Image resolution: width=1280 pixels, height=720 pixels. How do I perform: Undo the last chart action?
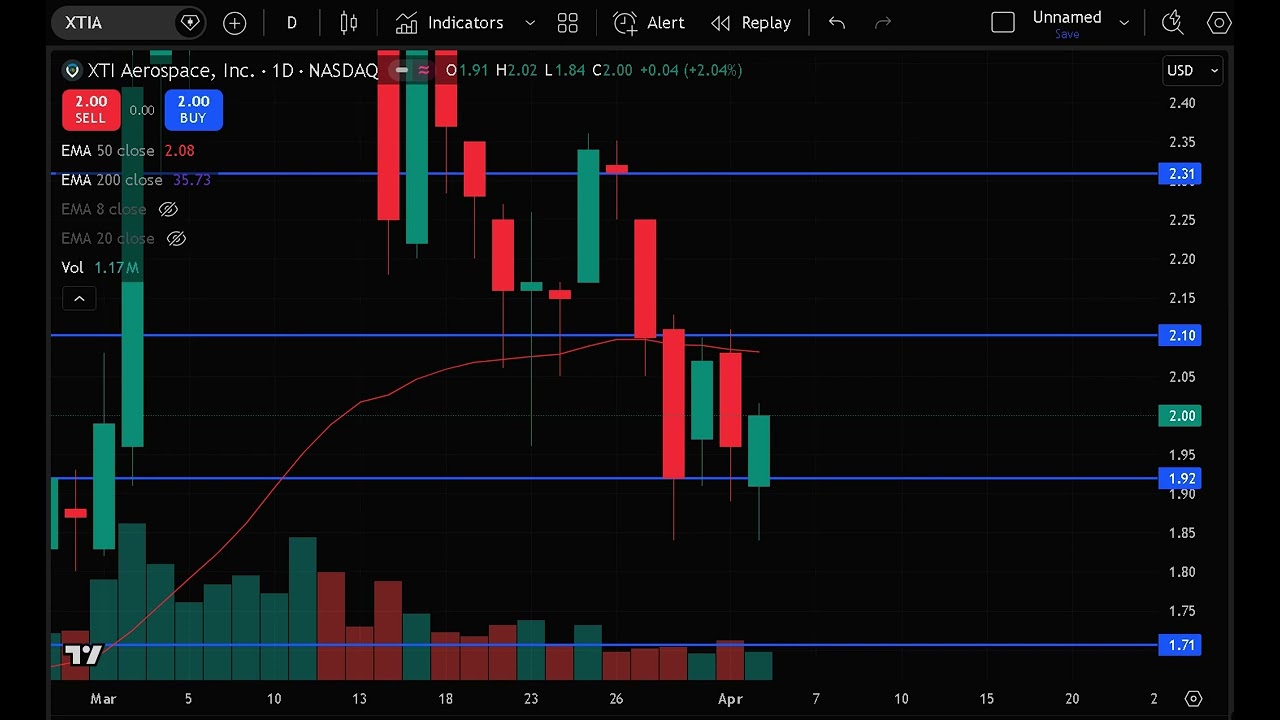tap(837, 23)
